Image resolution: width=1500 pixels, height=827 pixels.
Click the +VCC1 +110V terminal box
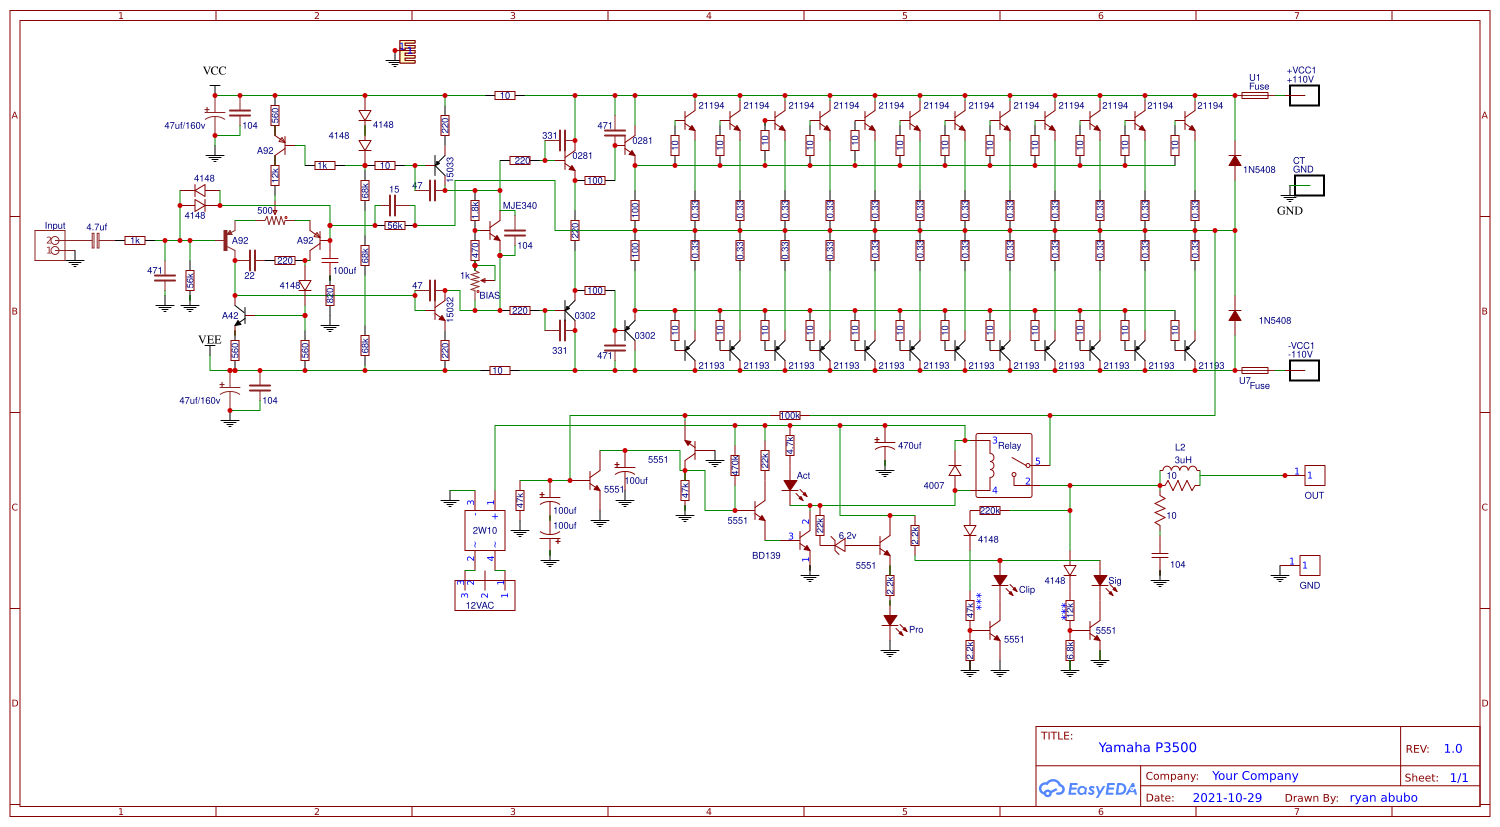(1304, 96)
